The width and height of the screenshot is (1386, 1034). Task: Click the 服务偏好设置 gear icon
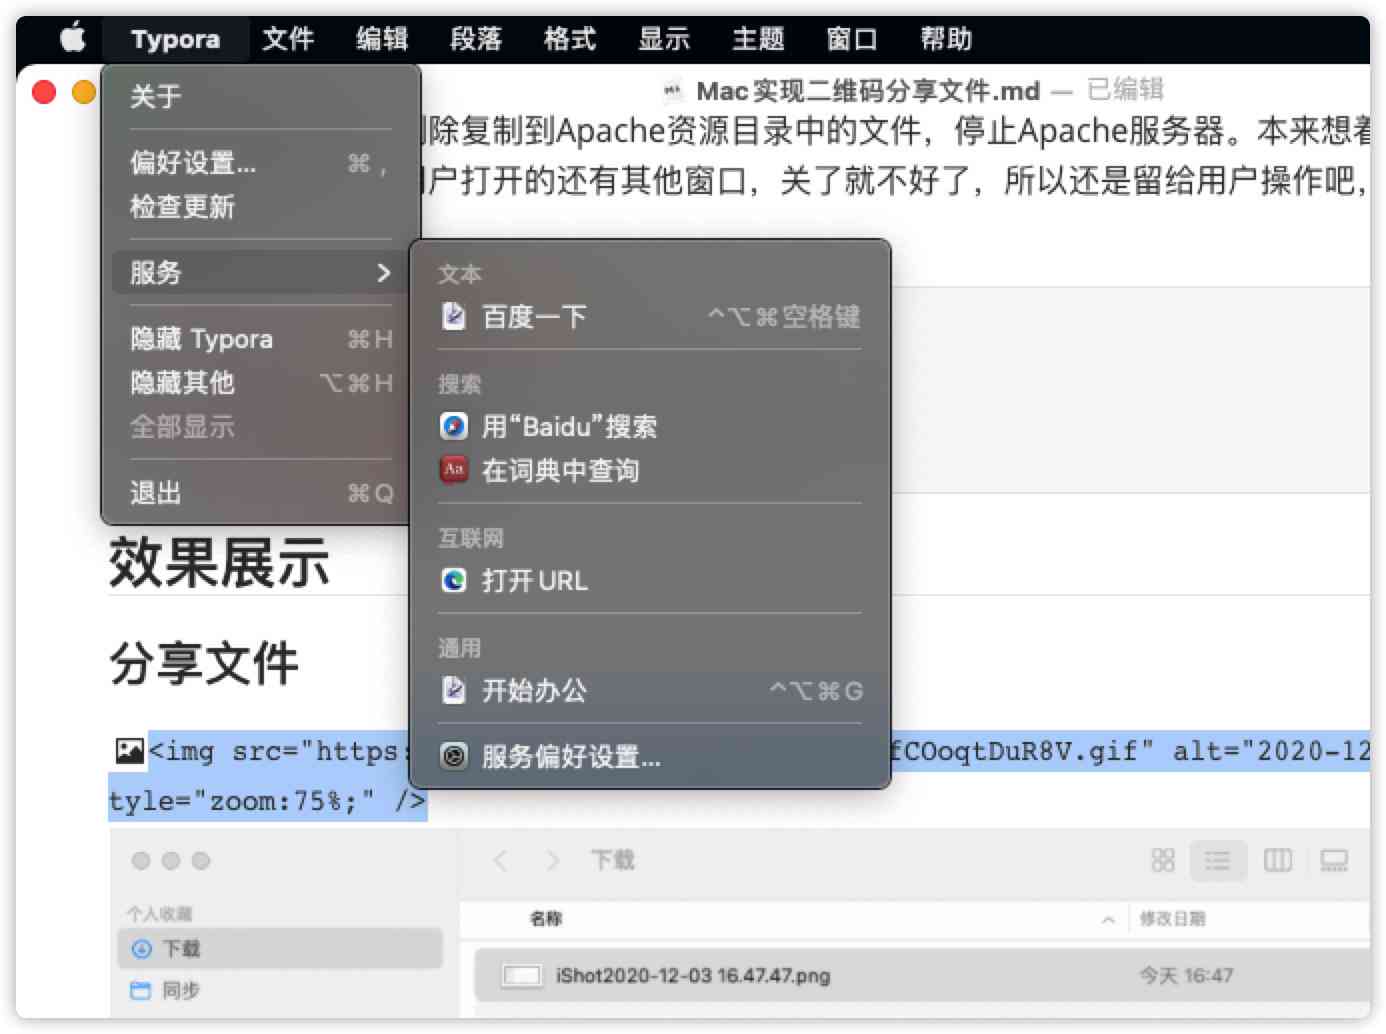click(454, 756)
